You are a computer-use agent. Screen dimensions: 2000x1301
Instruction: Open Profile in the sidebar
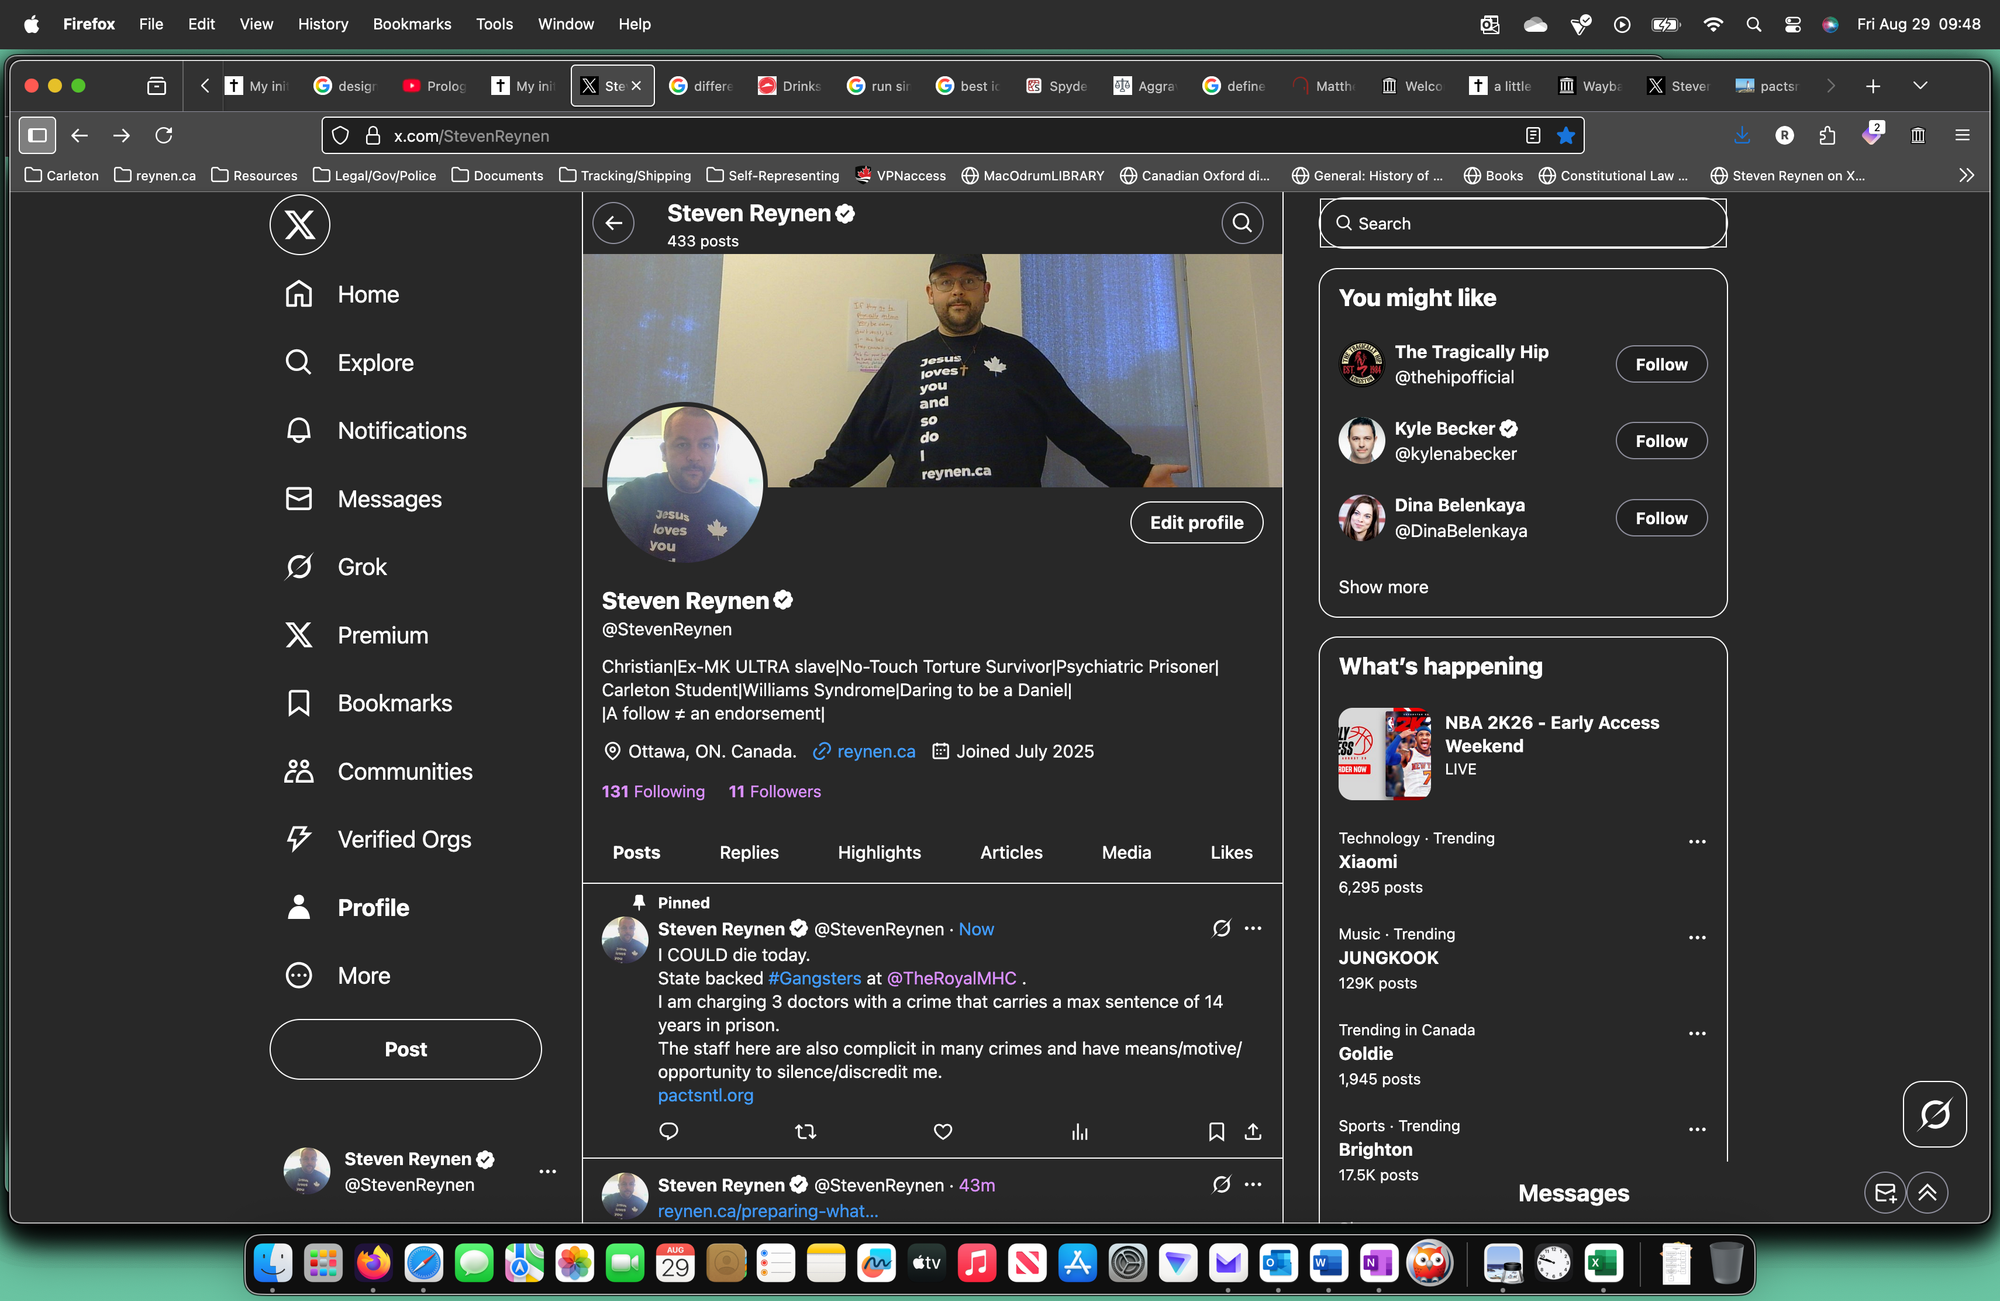click(347, 907)
